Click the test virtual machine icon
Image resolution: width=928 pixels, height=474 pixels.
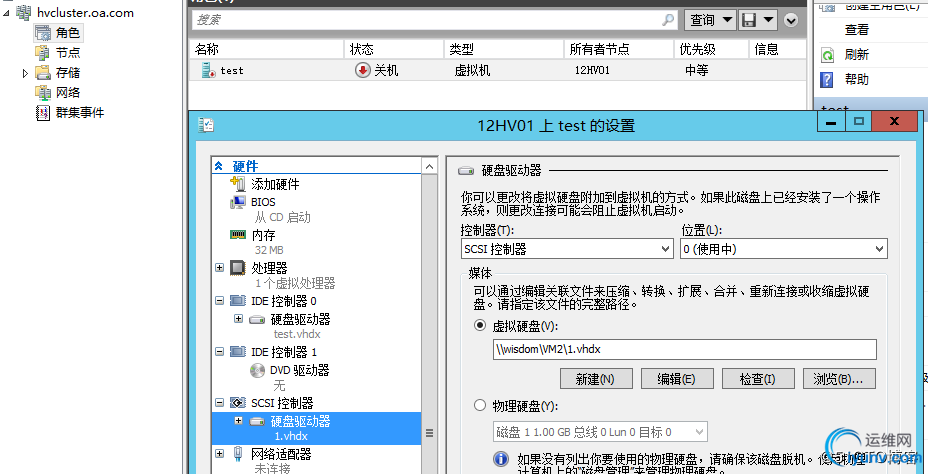pos(208,70)
